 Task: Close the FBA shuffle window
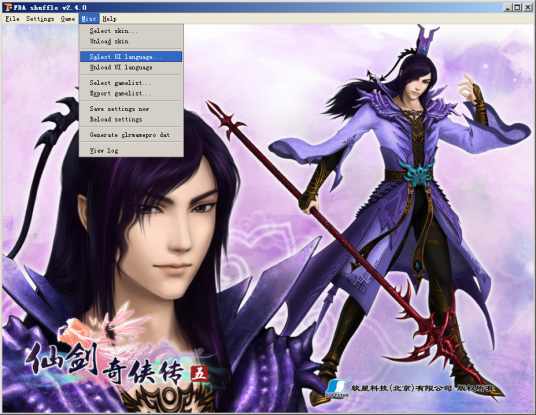528,7
